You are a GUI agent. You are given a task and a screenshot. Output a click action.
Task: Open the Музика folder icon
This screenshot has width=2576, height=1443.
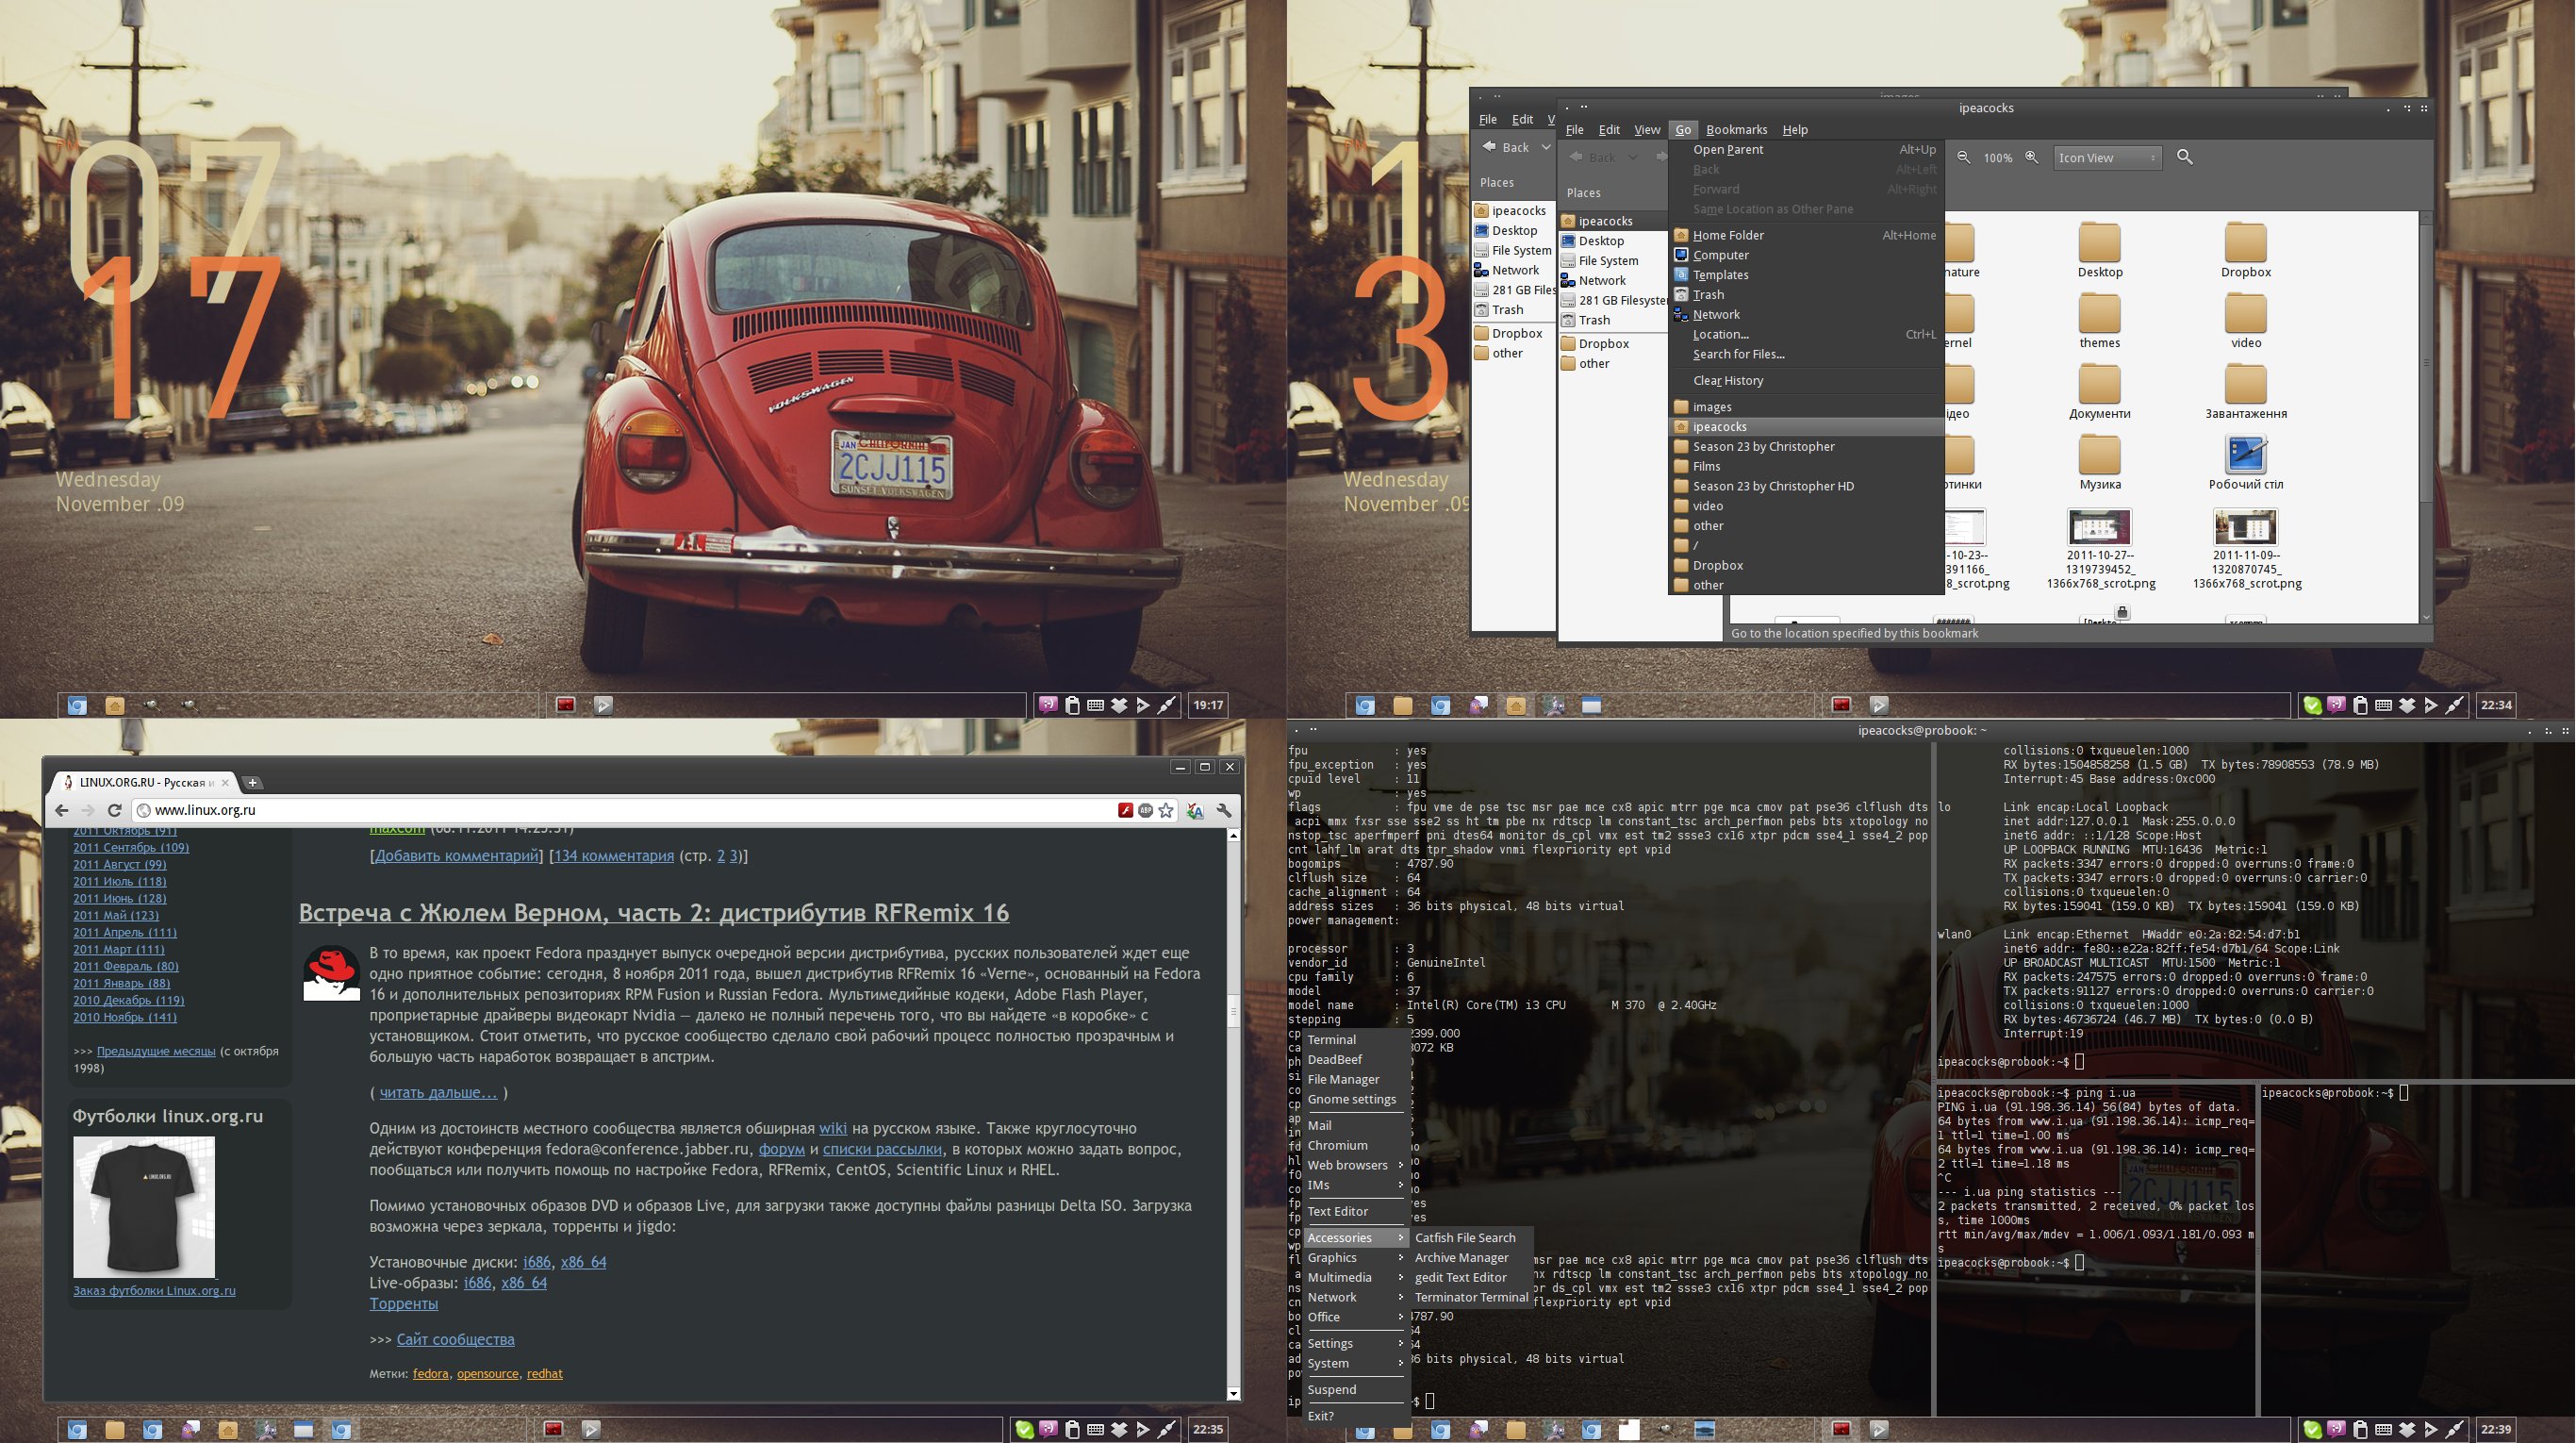point(2100,463)
